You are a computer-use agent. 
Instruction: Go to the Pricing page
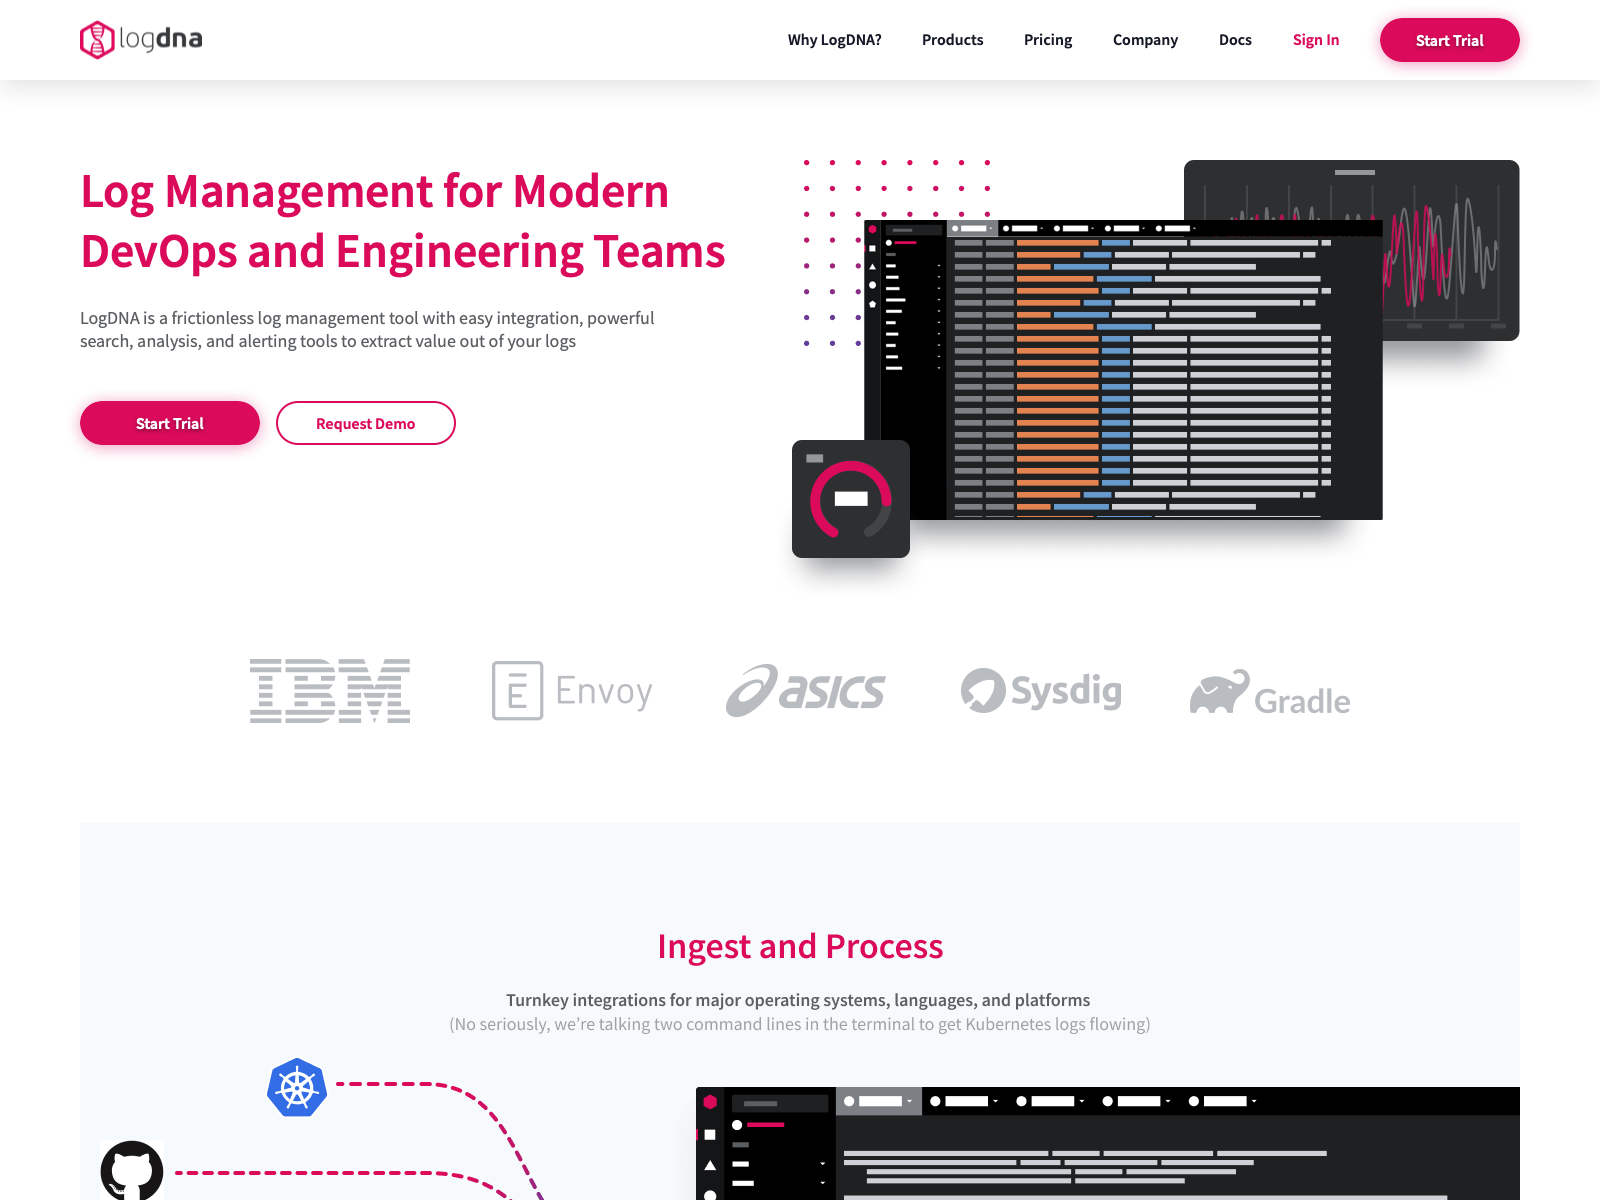[1047, 40]
